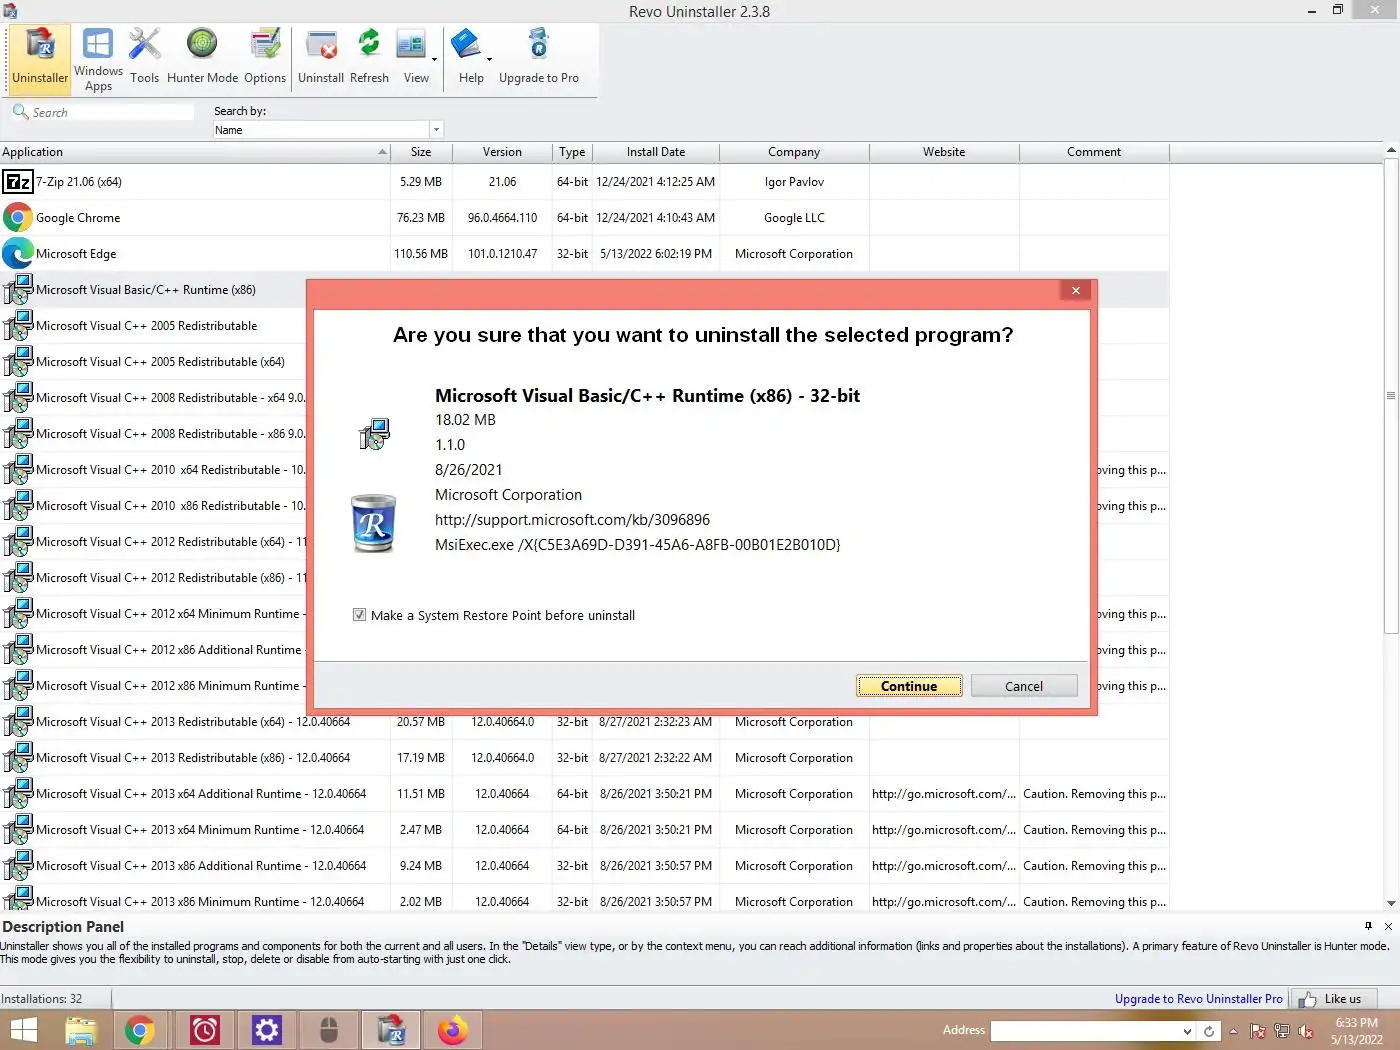Screen dimensions: 1400x1050
Task: Close the uninstall confirmation dialog
Action: pos(1076,291)
